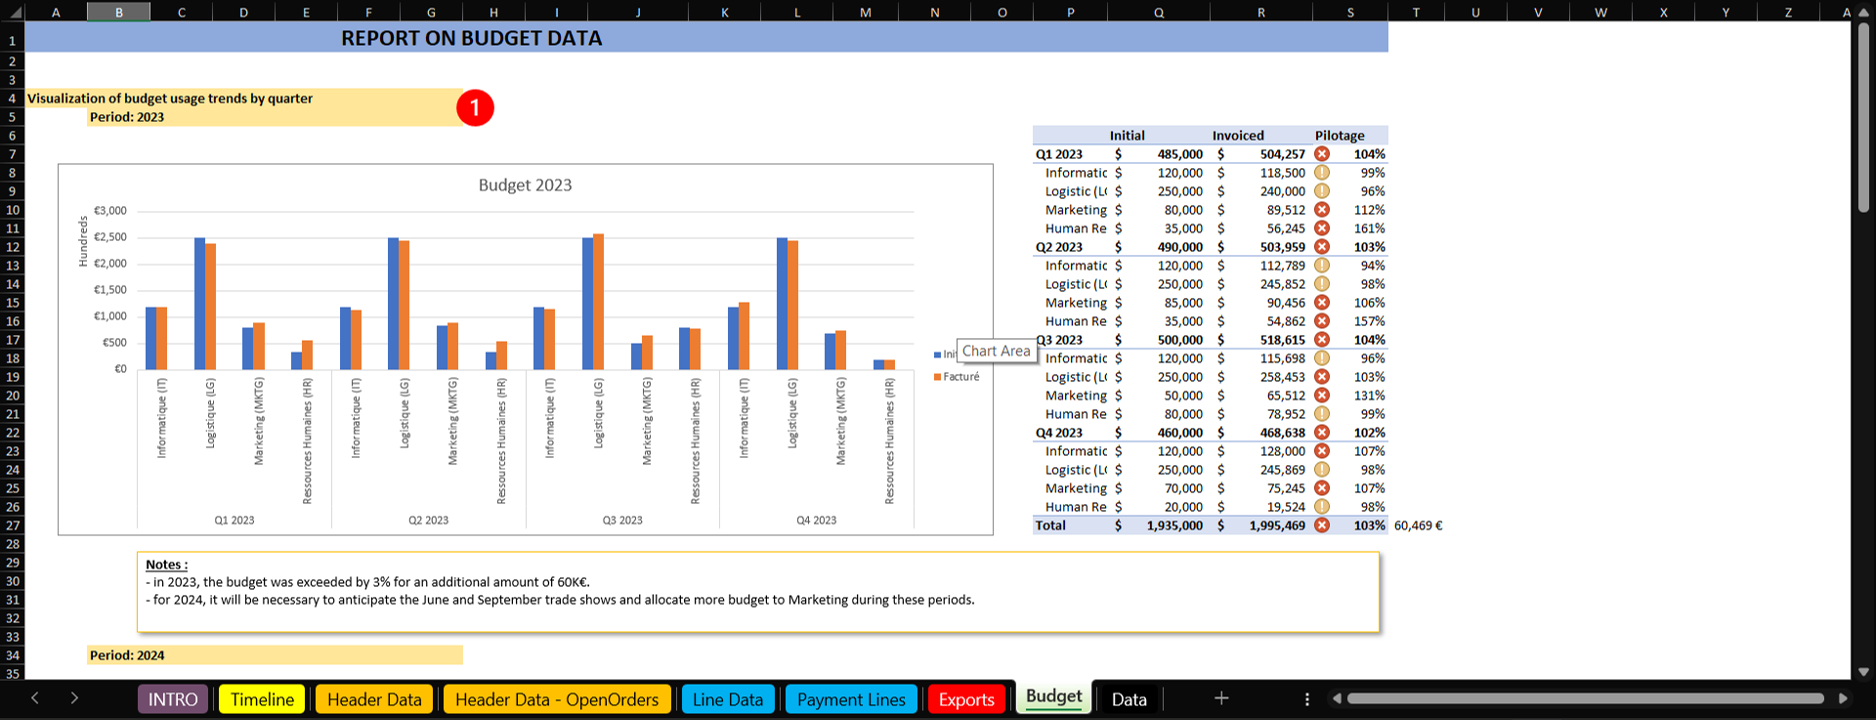The image size is (1876, 720).
Task: Click the horizontal scrollbar thumb
Action: 1585,699
